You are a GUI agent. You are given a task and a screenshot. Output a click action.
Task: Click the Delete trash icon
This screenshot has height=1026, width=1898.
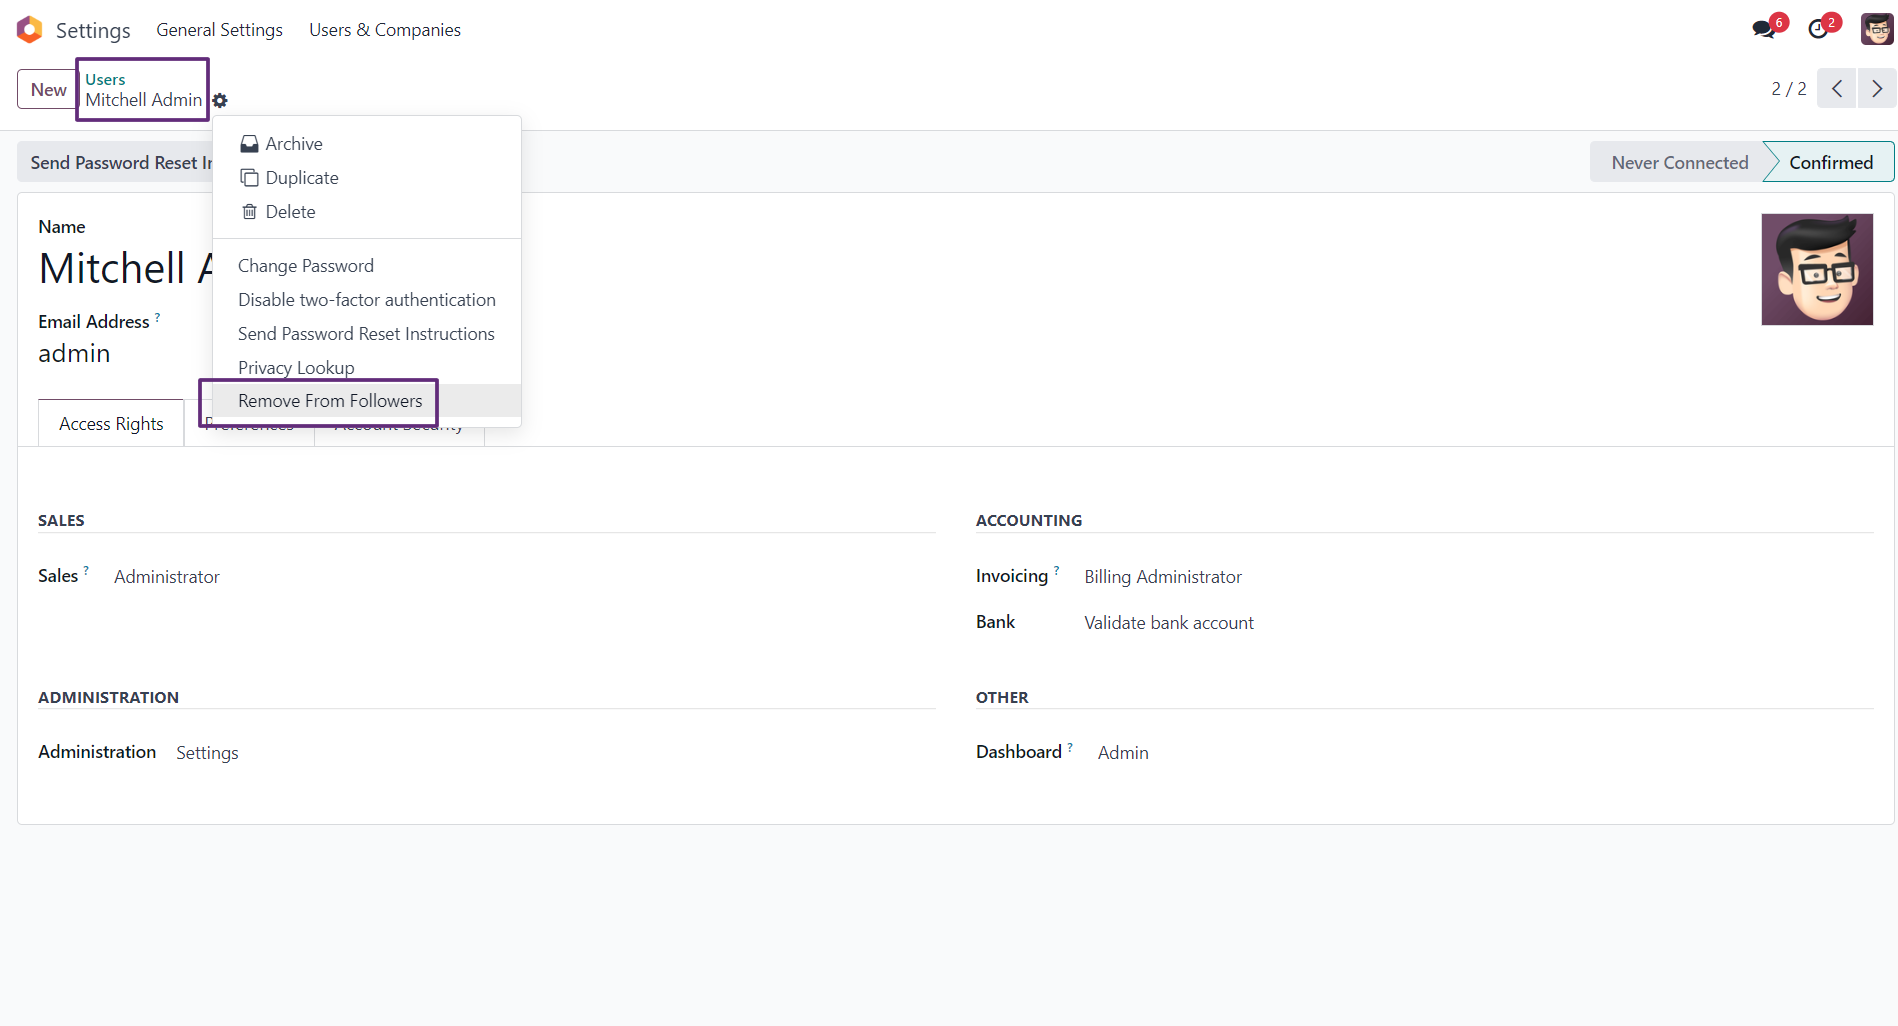click(x=249, y=212)
